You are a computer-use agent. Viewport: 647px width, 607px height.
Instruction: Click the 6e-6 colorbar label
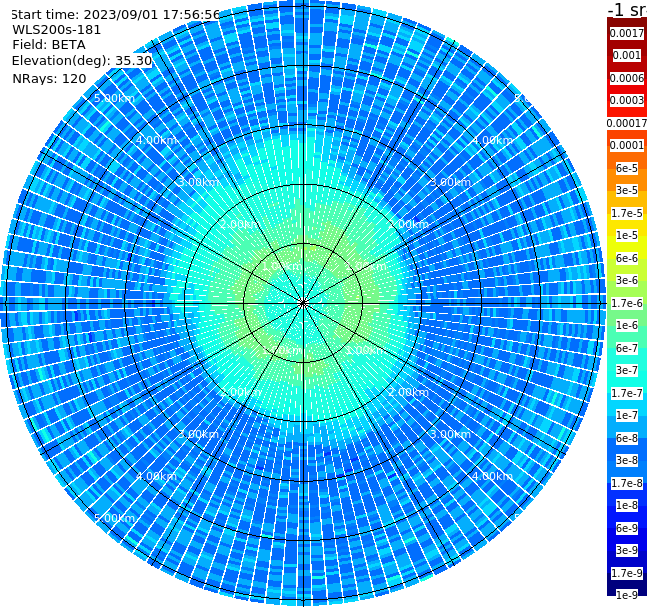tap(627, 258)
